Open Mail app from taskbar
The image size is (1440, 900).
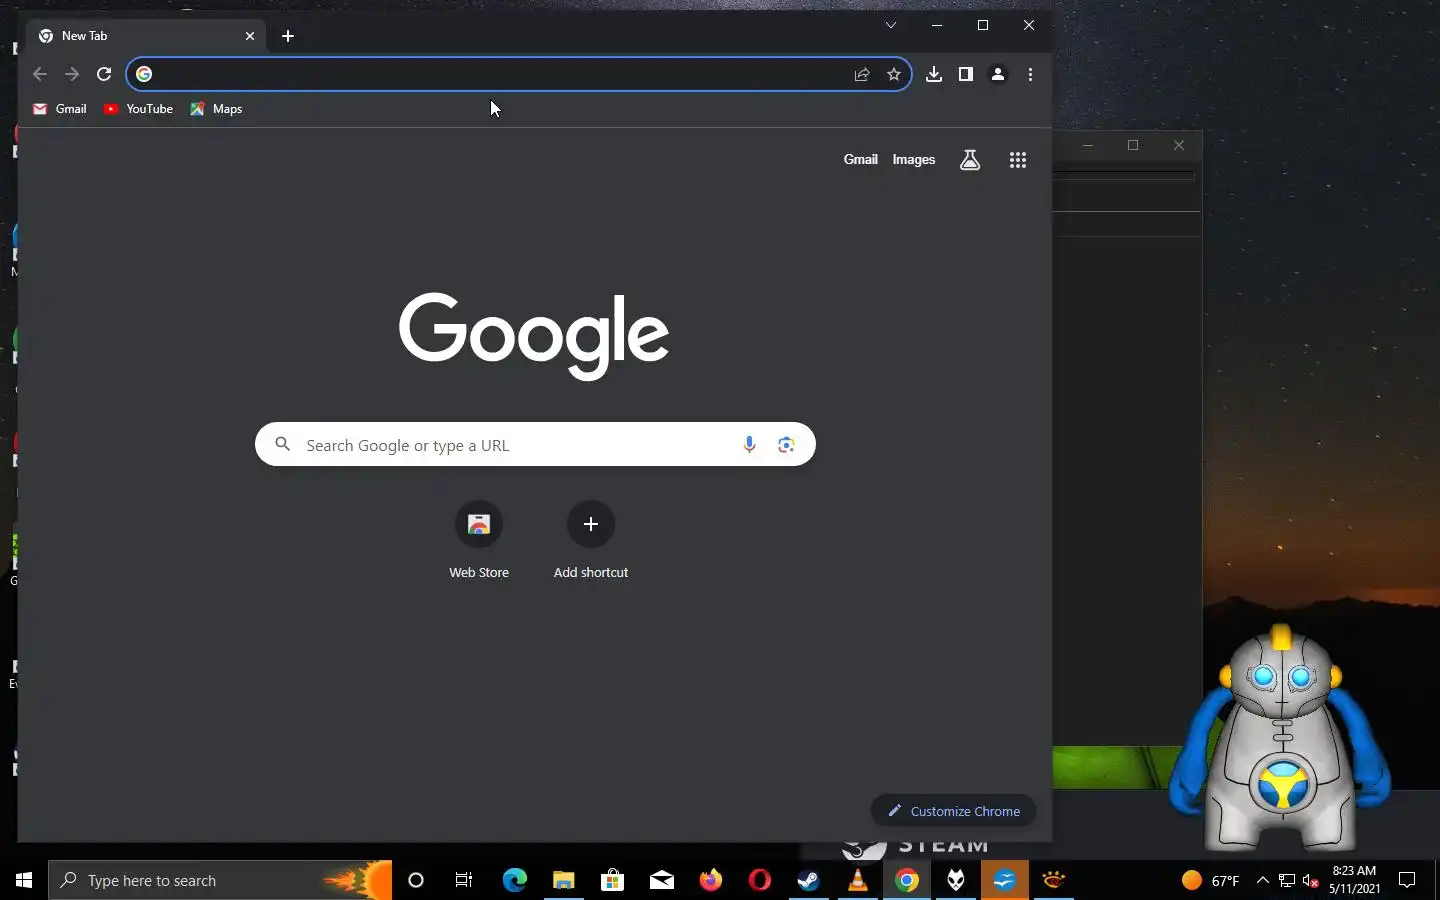(x=662, y=880)
